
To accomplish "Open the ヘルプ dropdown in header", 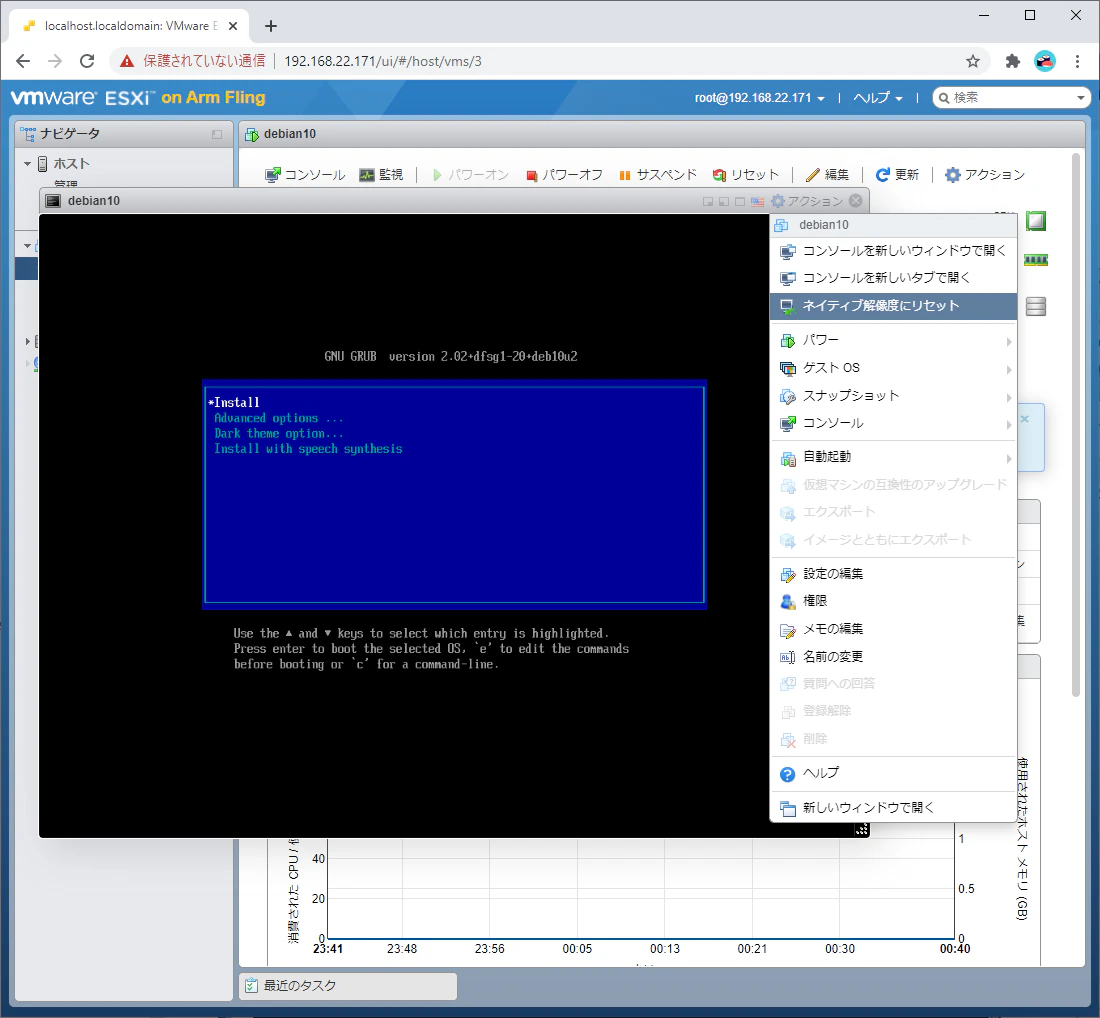I will (878, 98).
